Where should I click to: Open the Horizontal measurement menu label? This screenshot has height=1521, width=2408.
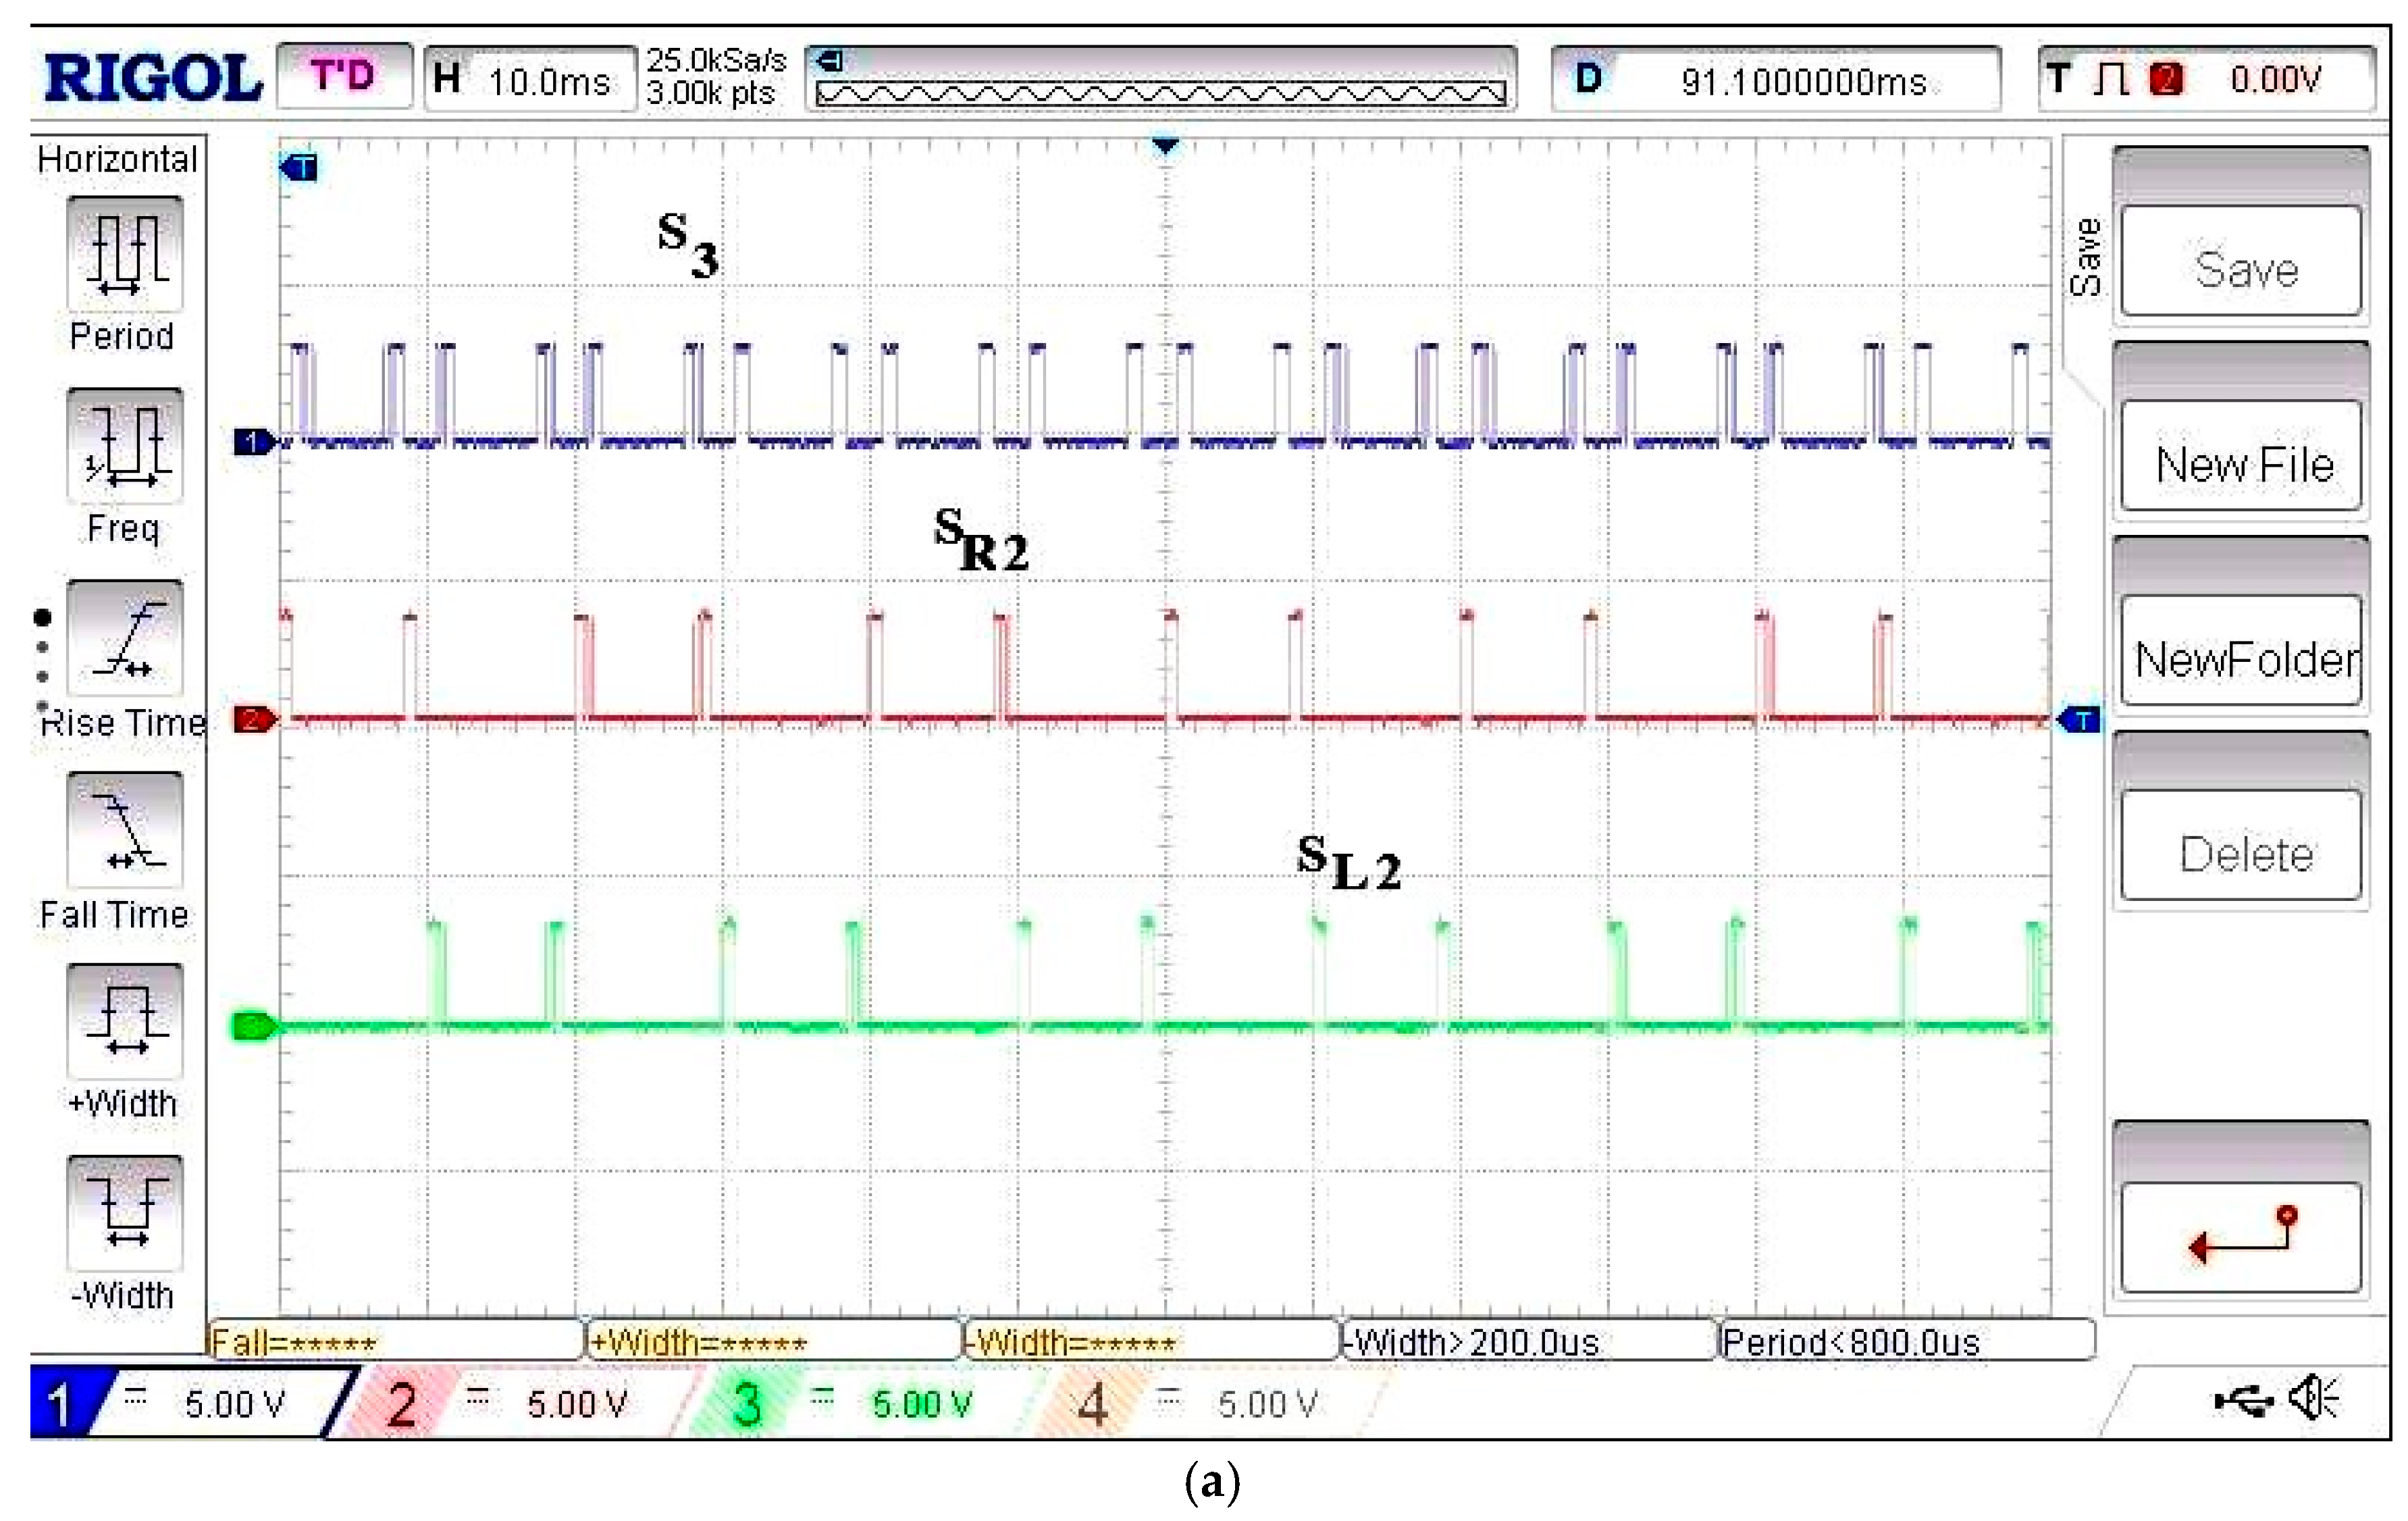click(118, 159)
